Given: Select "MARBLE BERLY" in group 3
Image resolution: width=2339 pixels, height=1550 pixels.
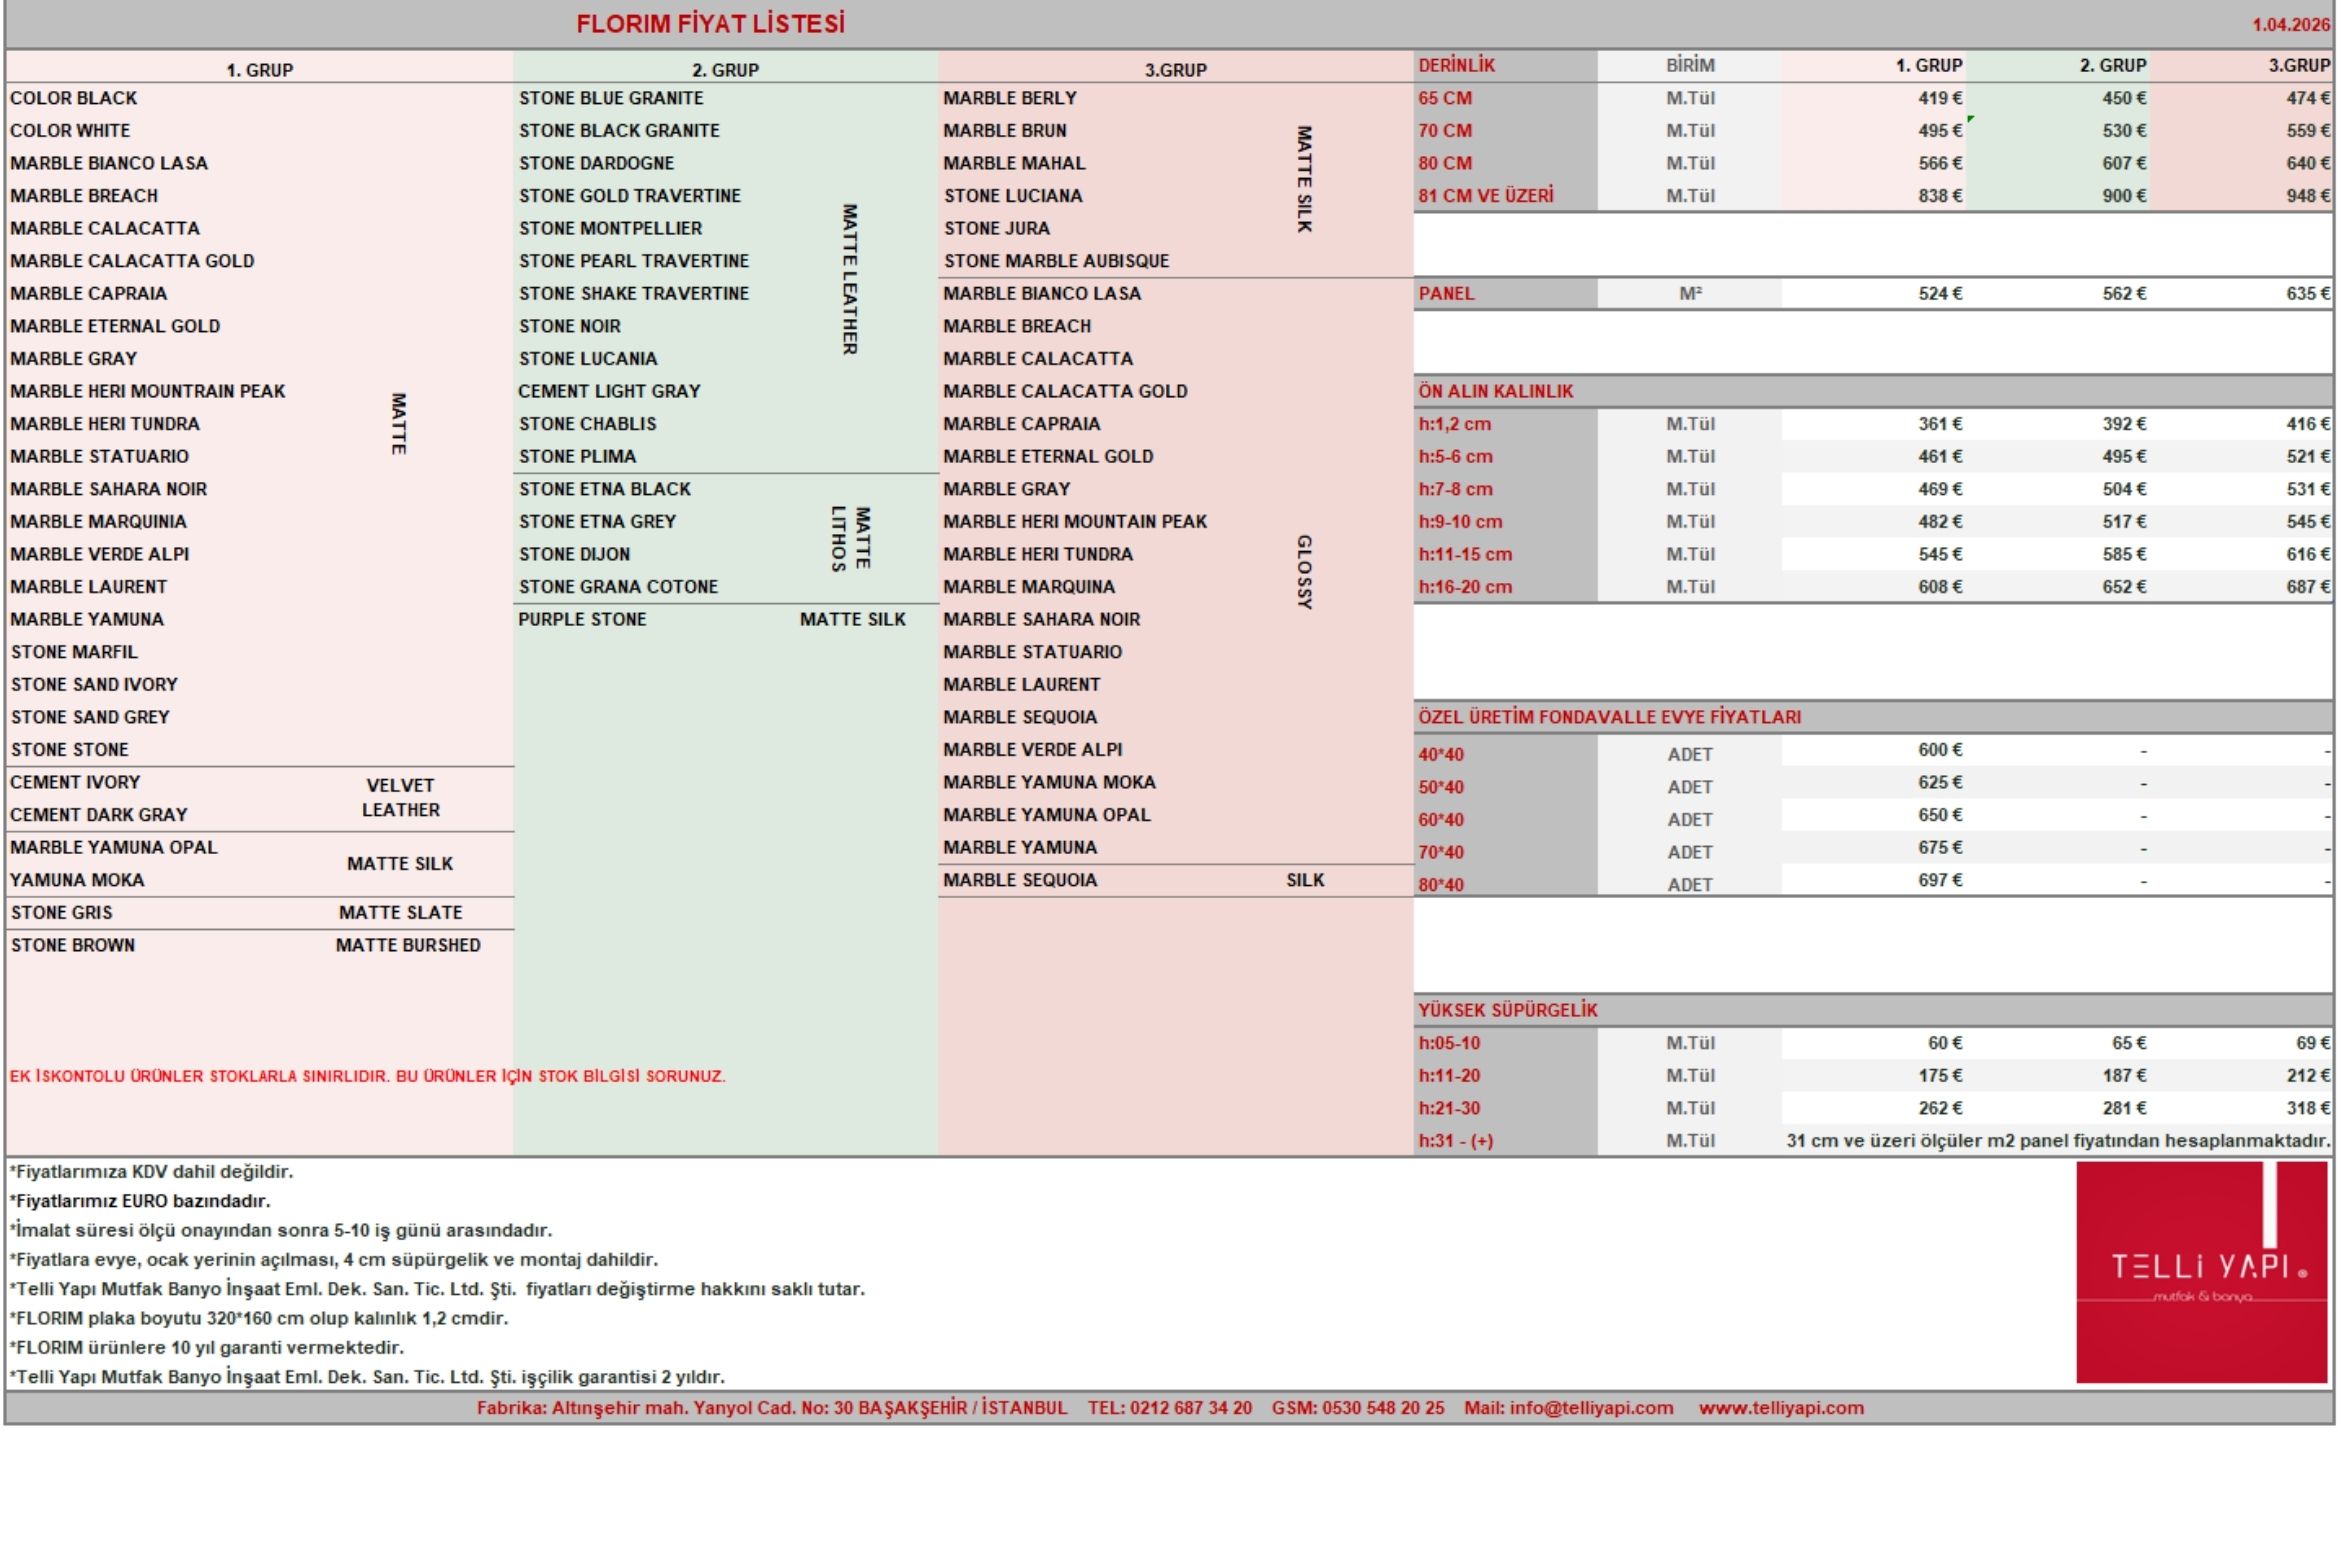Looking at the screenshot, I should pos(1010,98).
